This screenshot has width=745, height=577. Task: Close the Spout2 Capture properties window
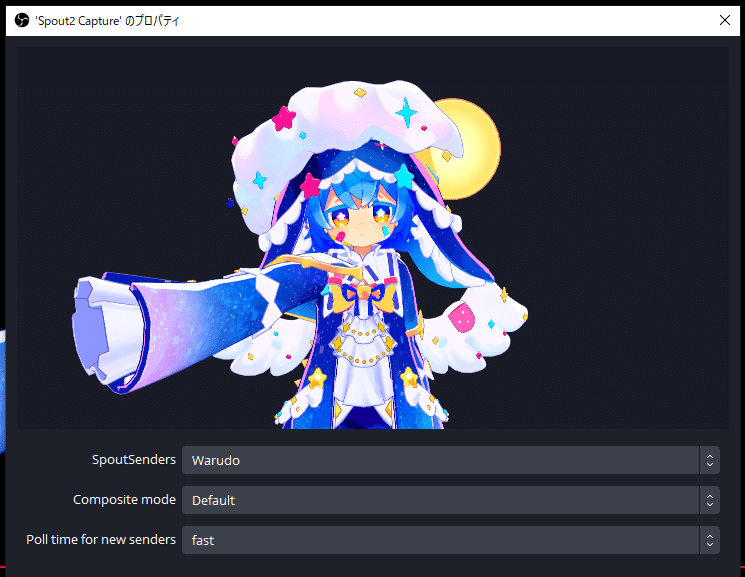[725, 20]
